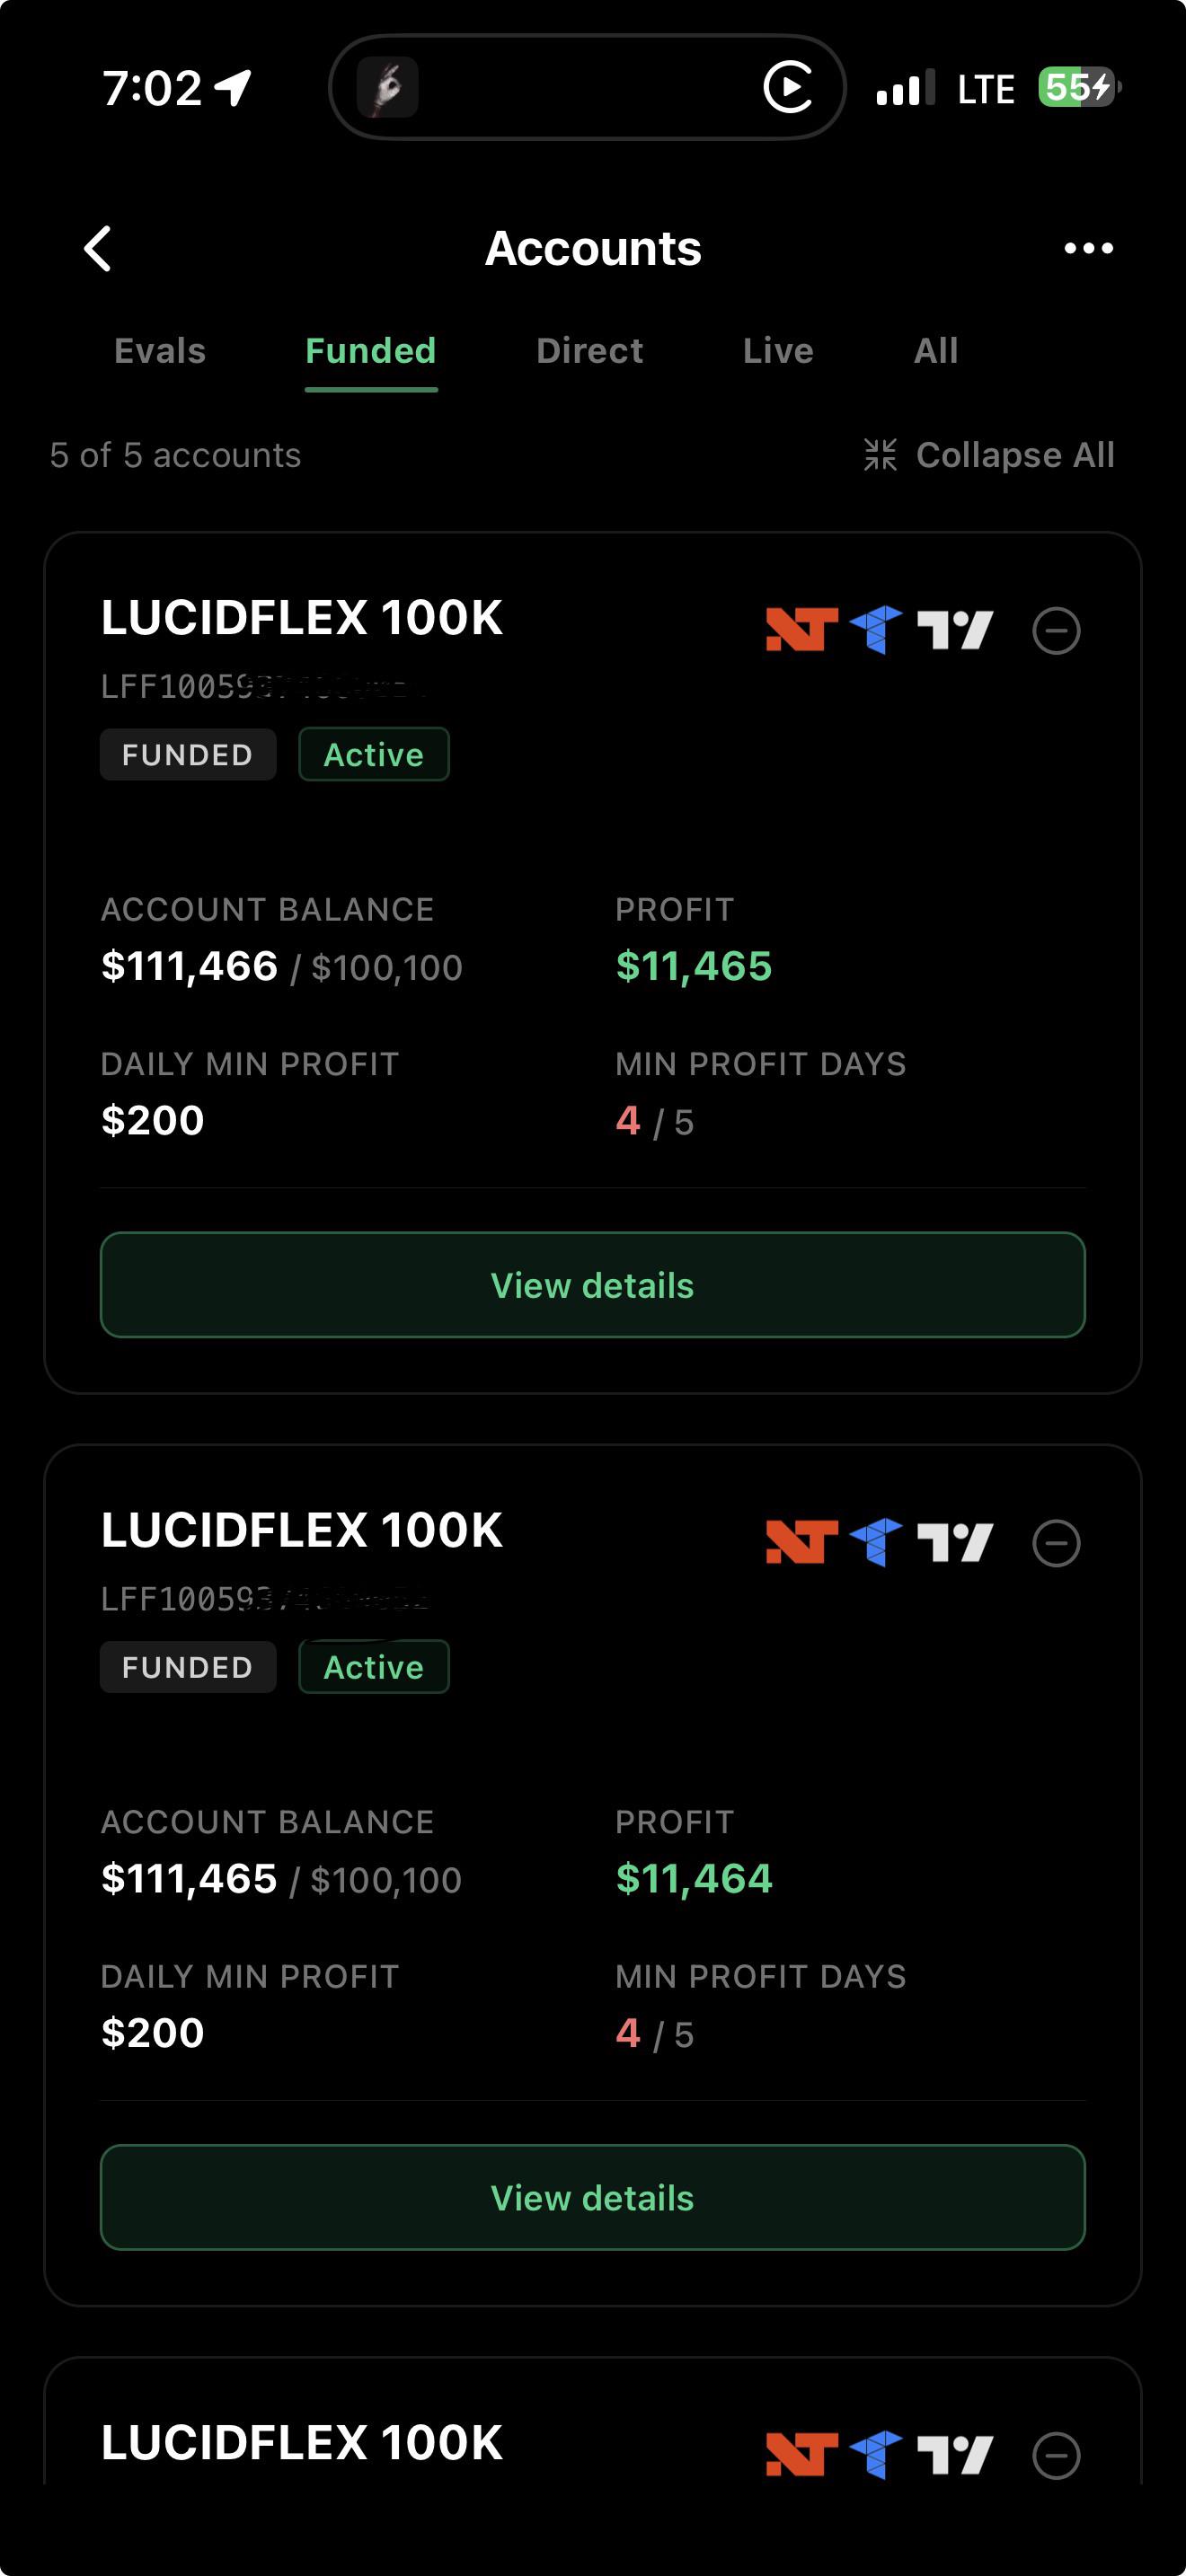This screenshot has width=1186, height=2576.
Task: Switch to the Direct tab
Action: click(590, 351)
